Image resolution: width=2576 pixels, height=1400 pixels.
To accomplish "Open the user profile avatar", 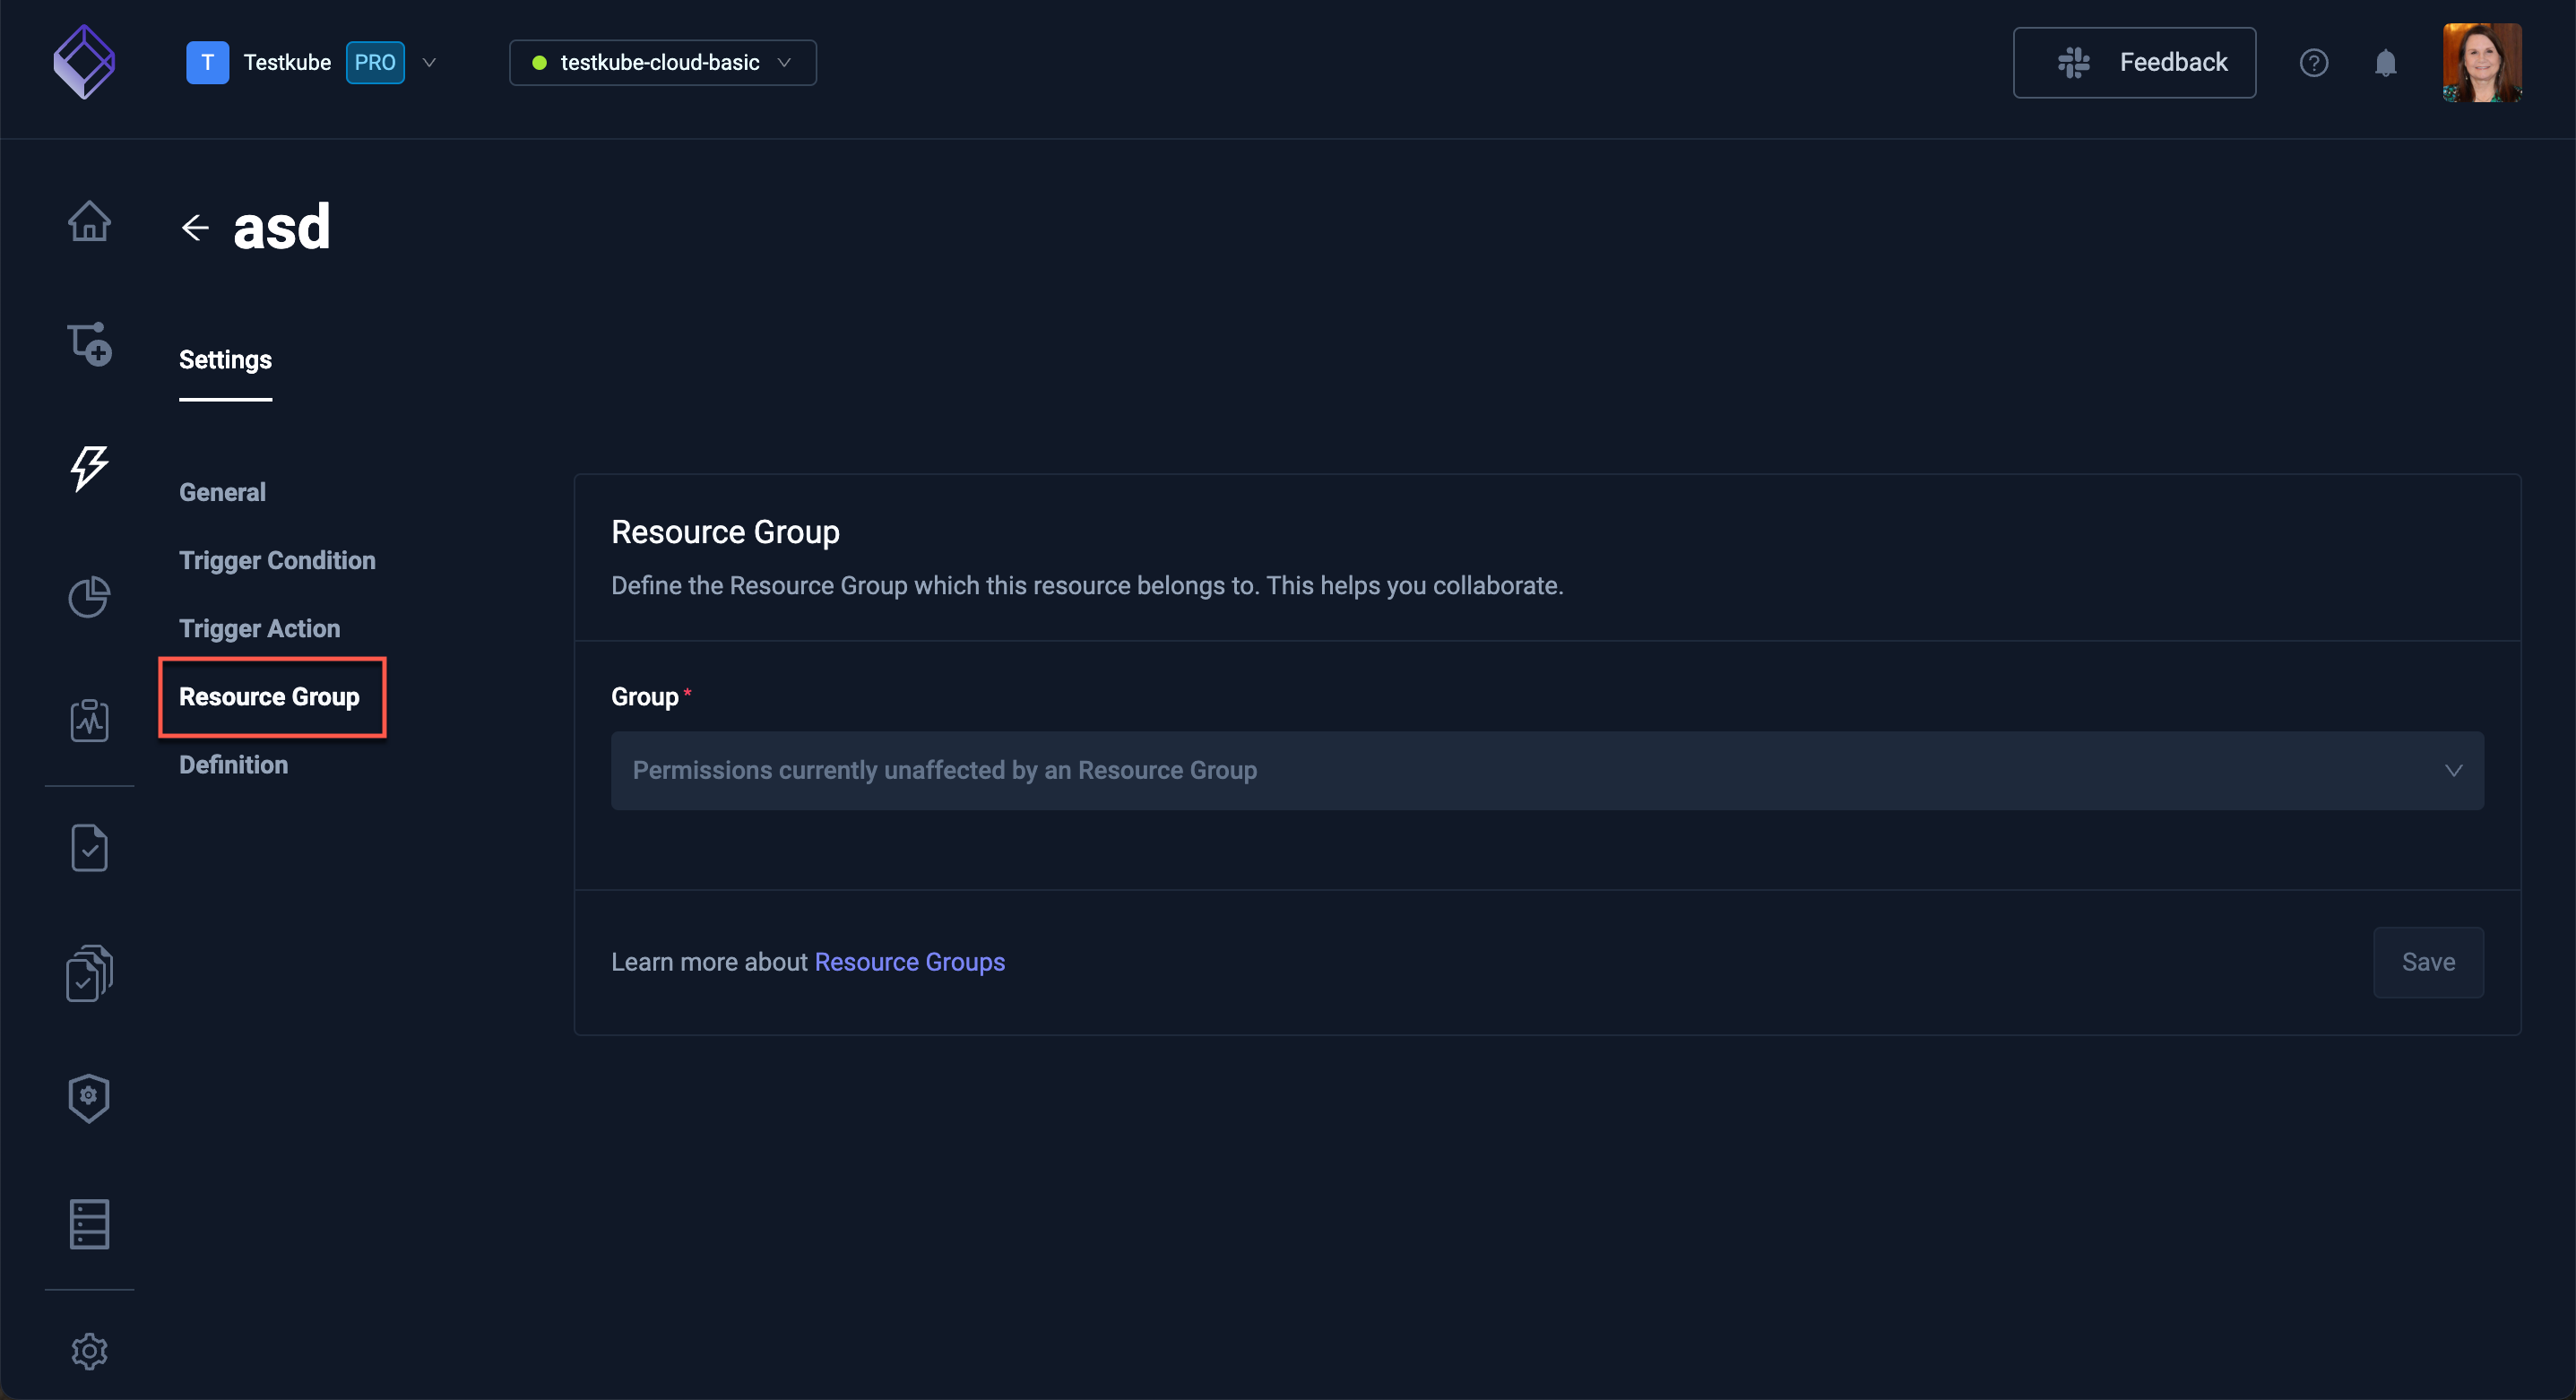I will 2481,62.
